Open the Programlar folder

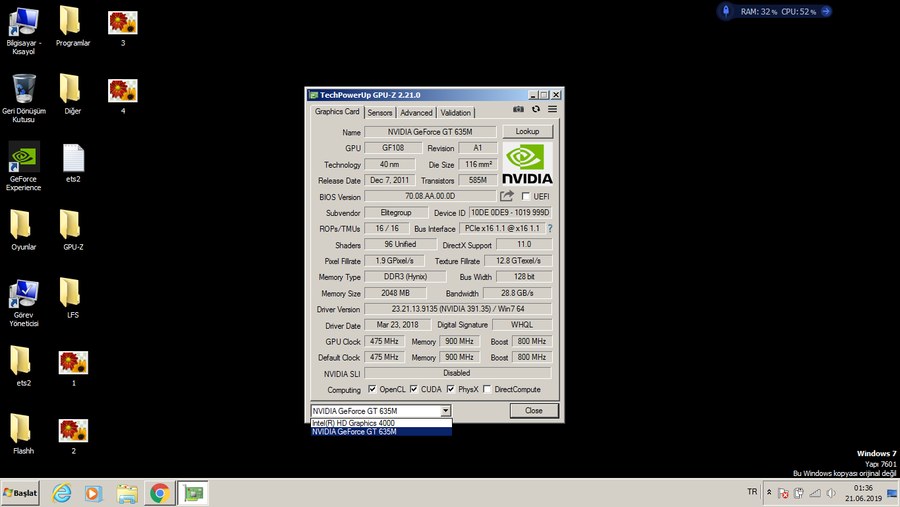point(73,26)
